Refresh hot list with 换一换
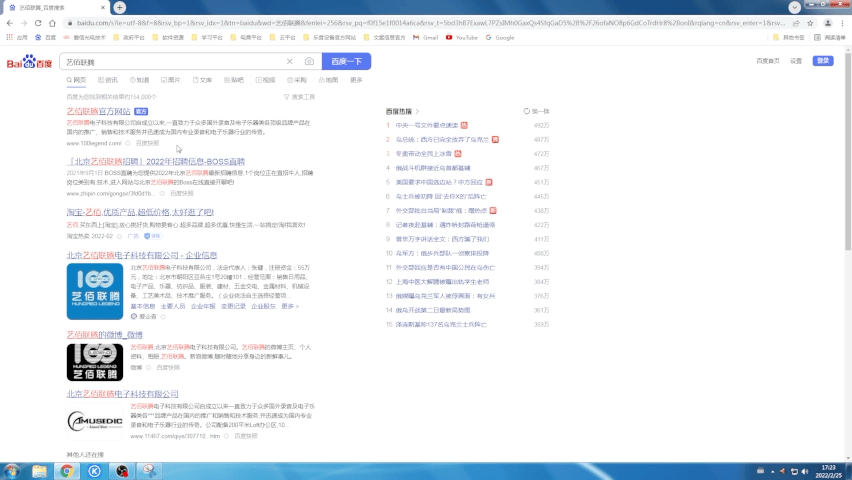852x480 pixels. click(536, 111)
